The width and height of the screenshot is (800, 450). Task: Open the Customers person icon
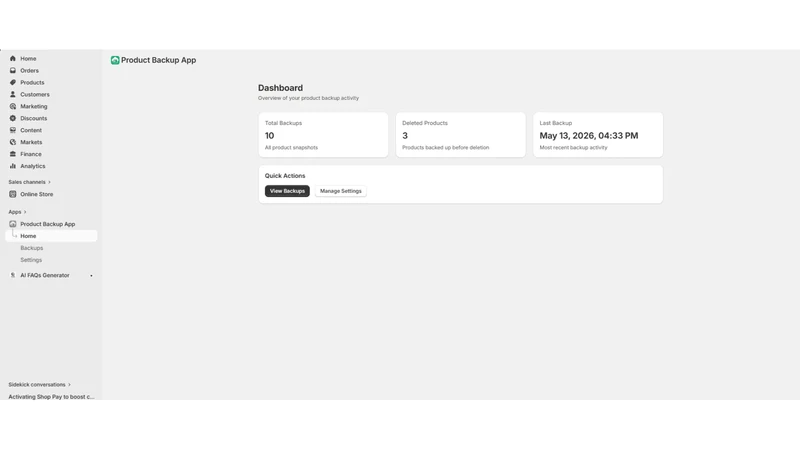13,94
